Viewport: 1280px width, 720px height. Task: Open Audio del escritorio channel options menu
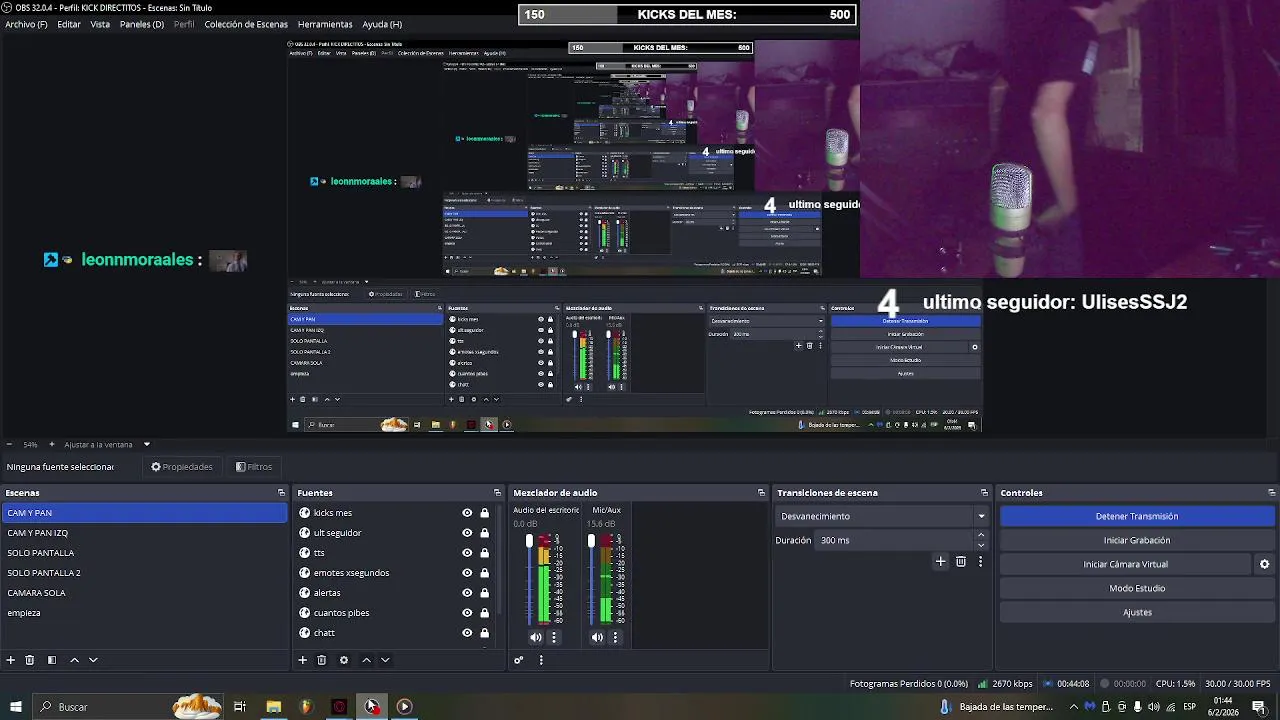tap(554, 637)
